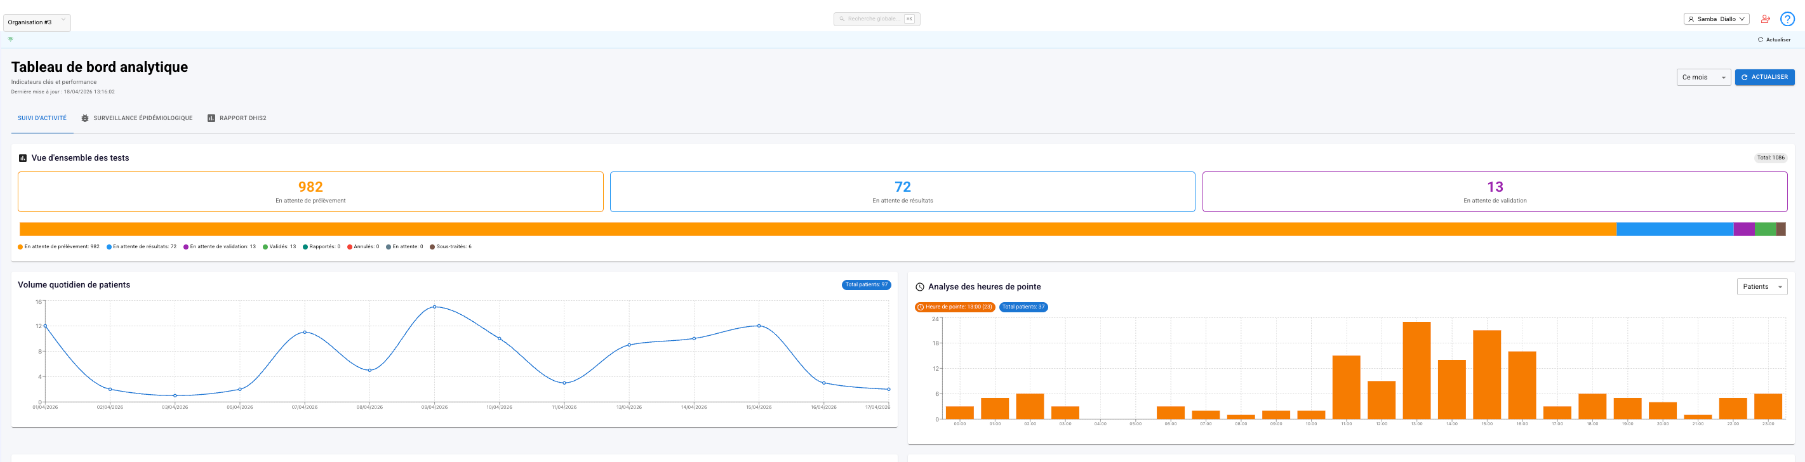Viewport: 1805px width, 462px height.
Task: Click legend entry Sous-traités: 6
Action: [x=451, y=246]
